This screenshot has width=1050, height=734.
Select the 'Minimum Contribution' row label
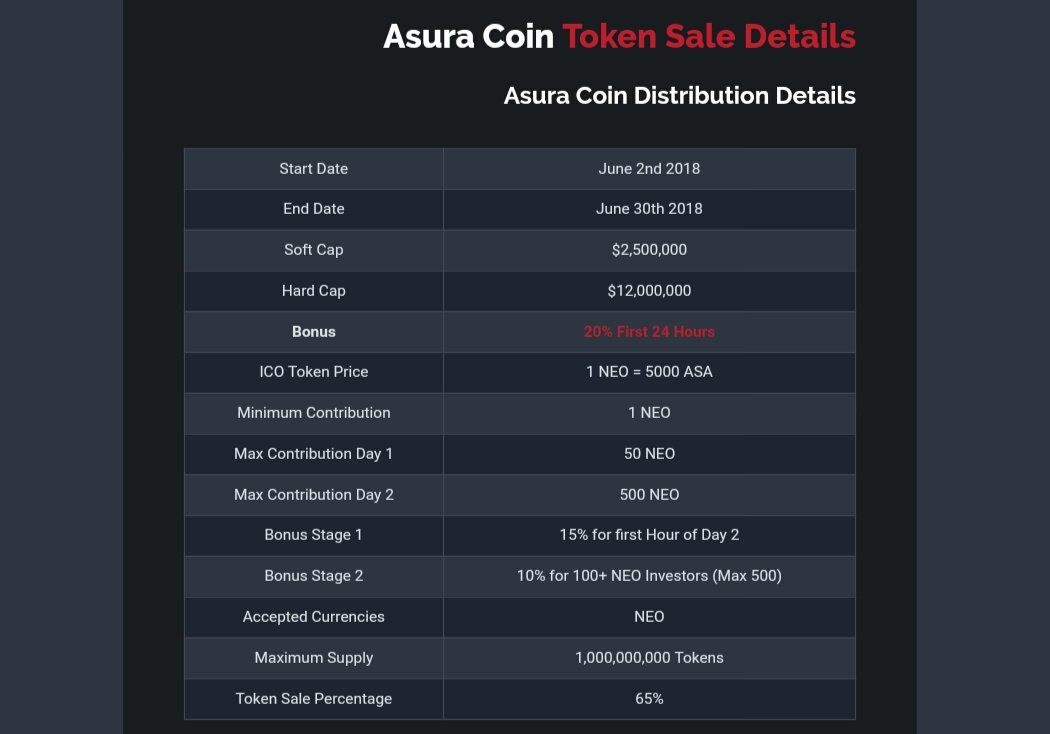pyautogui.click(x=314, y=413)
